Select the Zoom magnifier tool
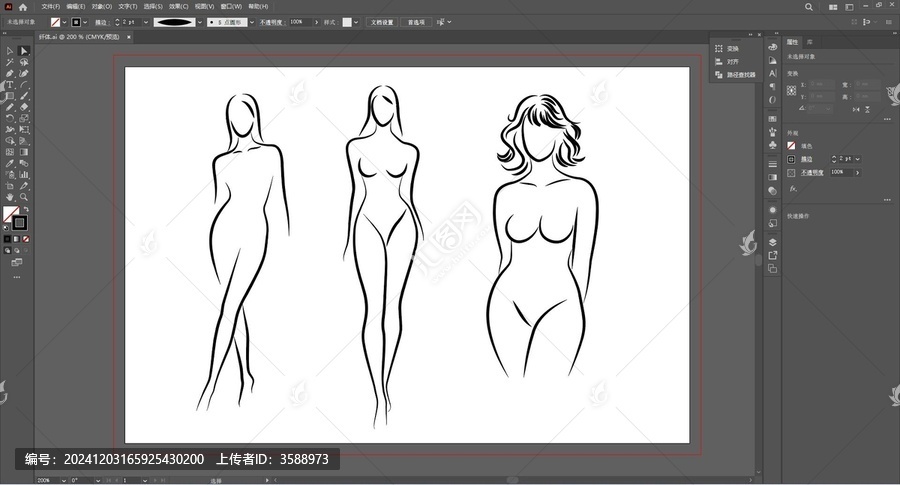Viewport: 900px width, 485px height. click(24, 197)
